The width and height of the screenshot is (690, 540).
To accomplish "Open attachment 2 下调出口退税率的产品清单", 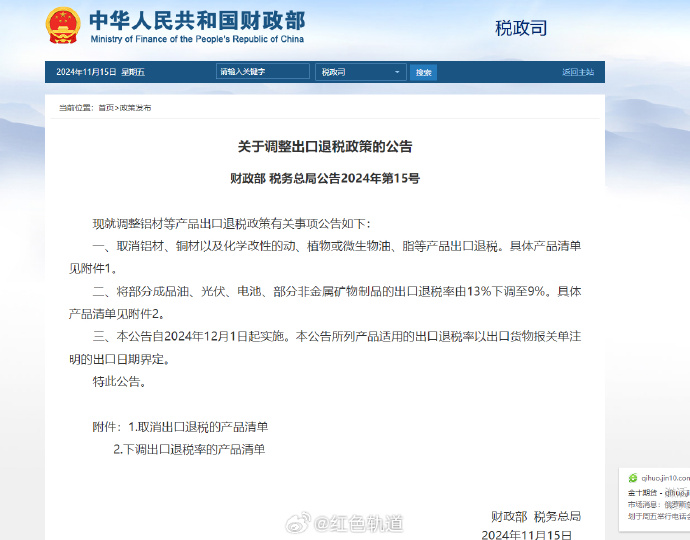I will click(x=189, y=450).
